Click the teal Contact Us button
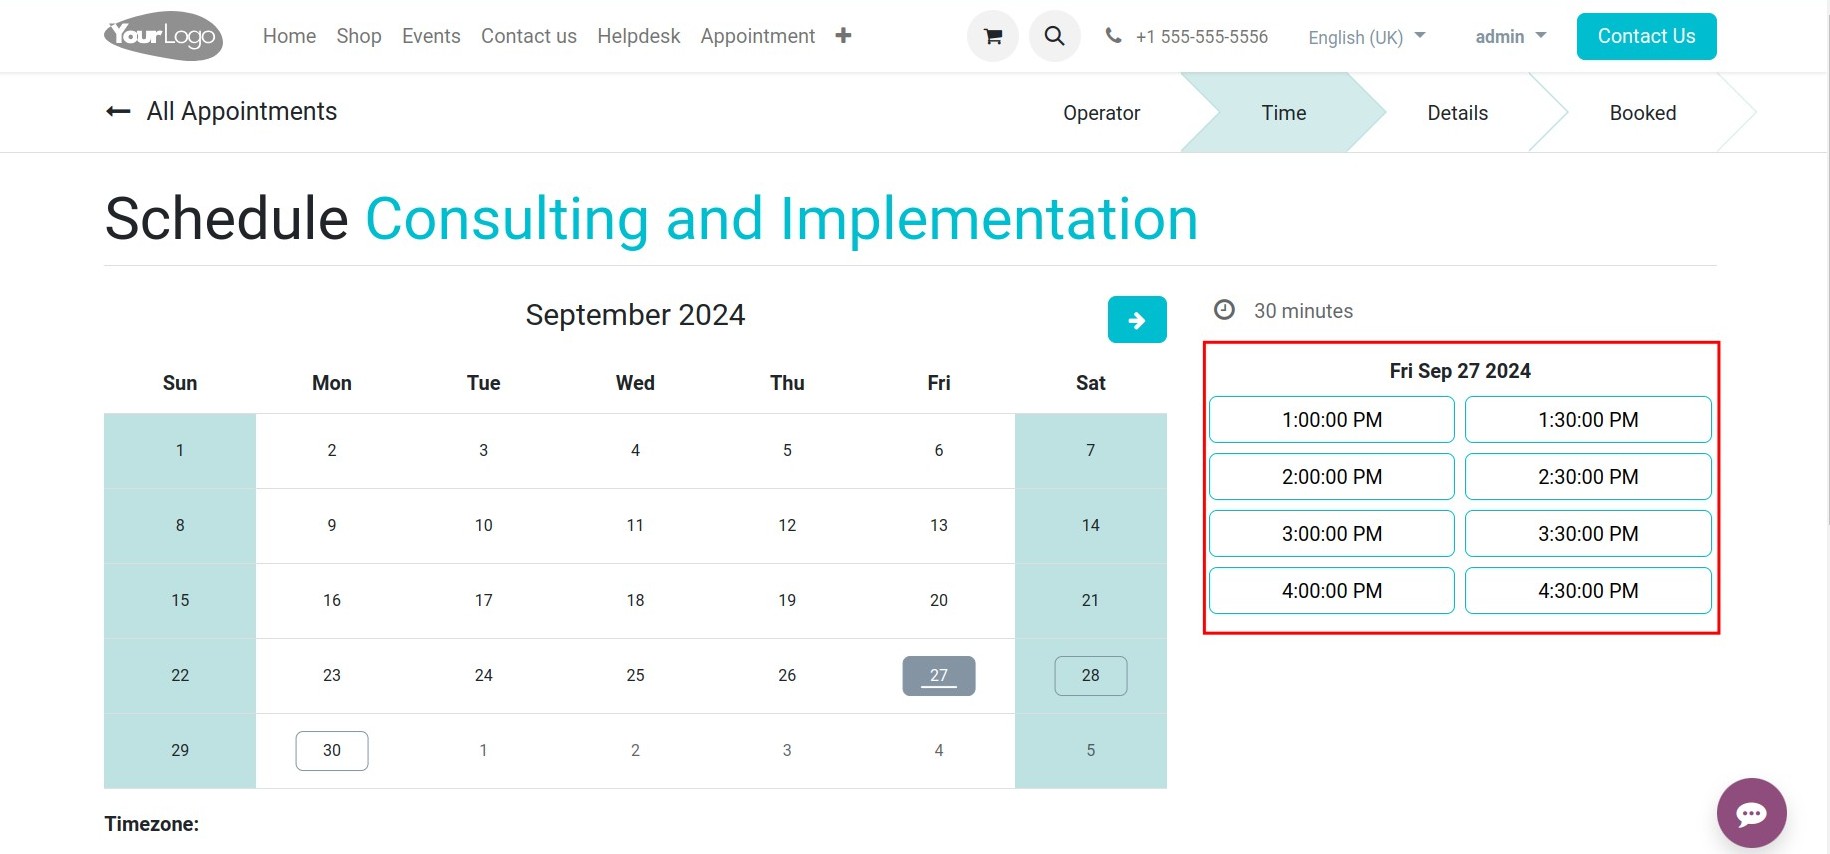The width and height of the screenshot is (1830, 854). coord(1646,36)
